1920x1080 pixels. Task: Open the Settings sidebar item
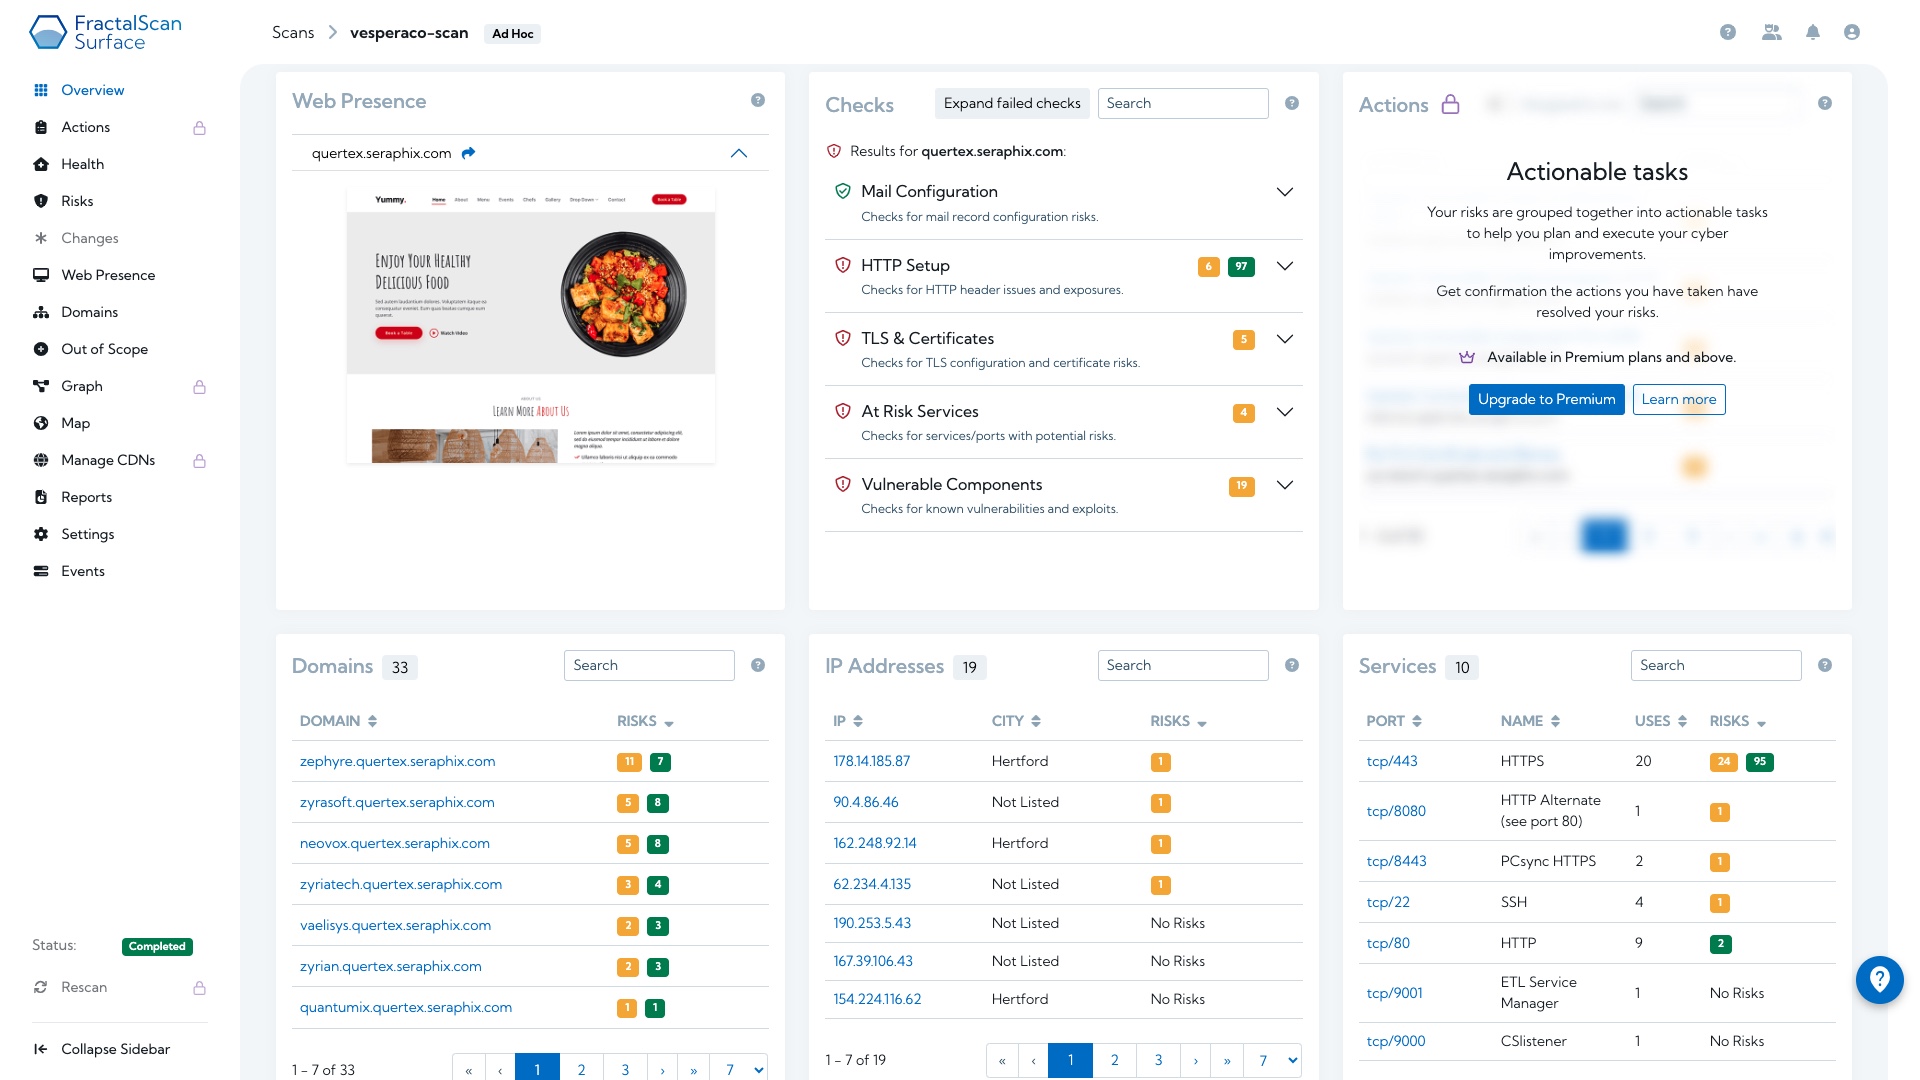click(87, 534)
